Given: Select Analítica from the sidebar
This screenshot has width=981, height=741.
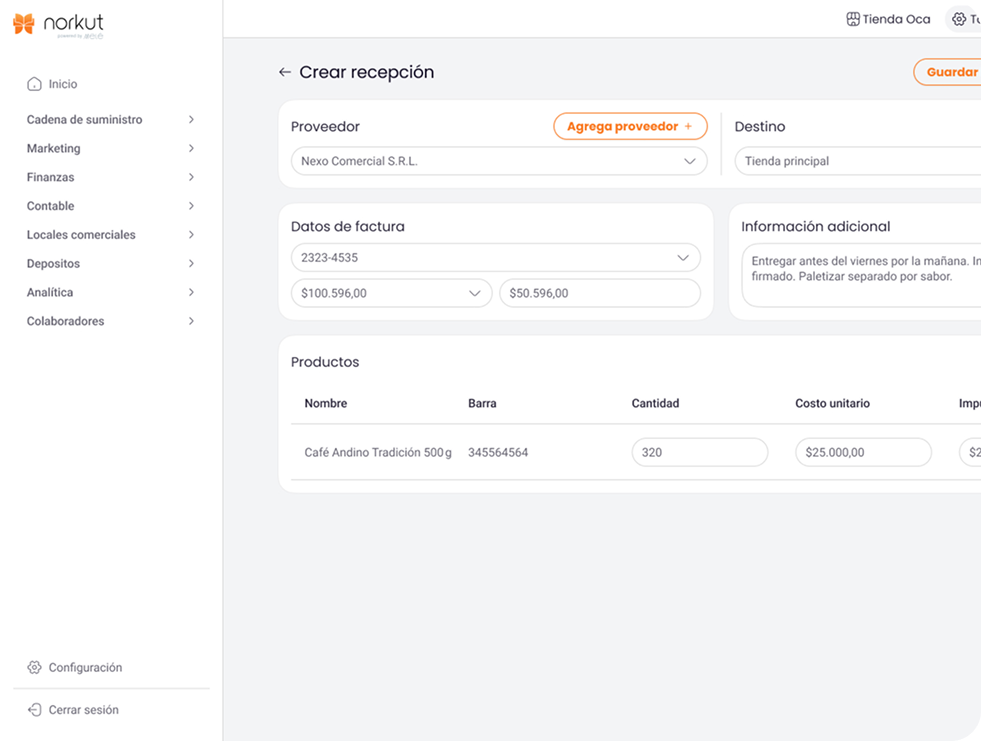Looking at the screenshot, I should coord(50,293).
